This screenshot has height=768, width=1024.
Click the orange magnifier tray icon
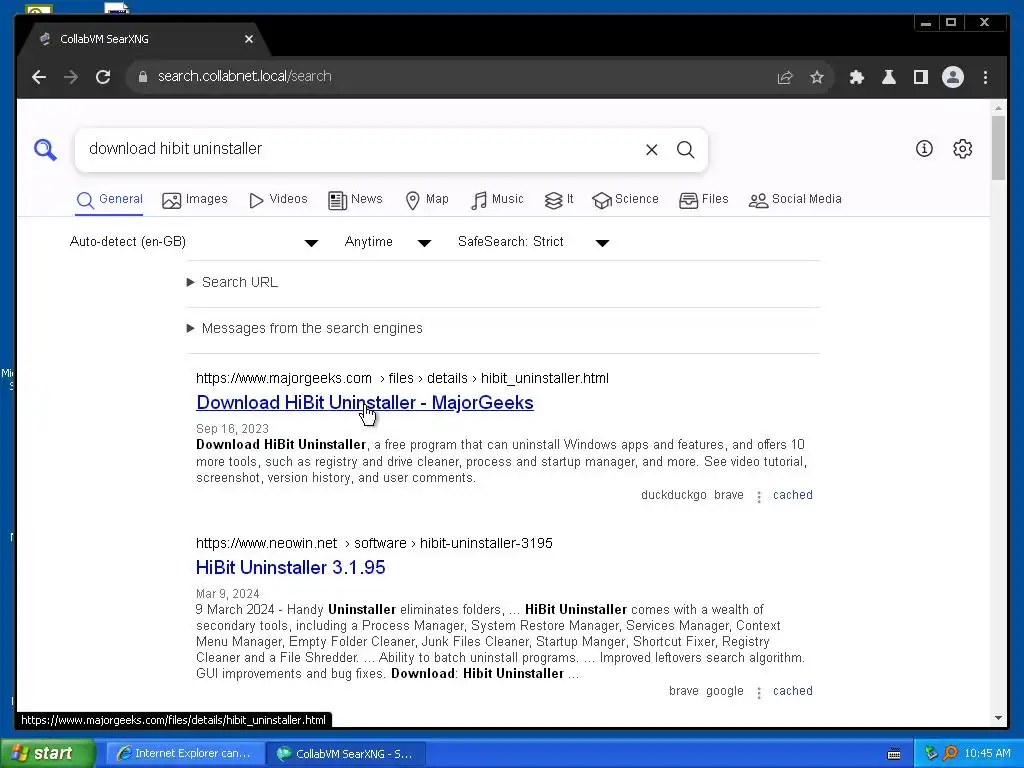950,754
